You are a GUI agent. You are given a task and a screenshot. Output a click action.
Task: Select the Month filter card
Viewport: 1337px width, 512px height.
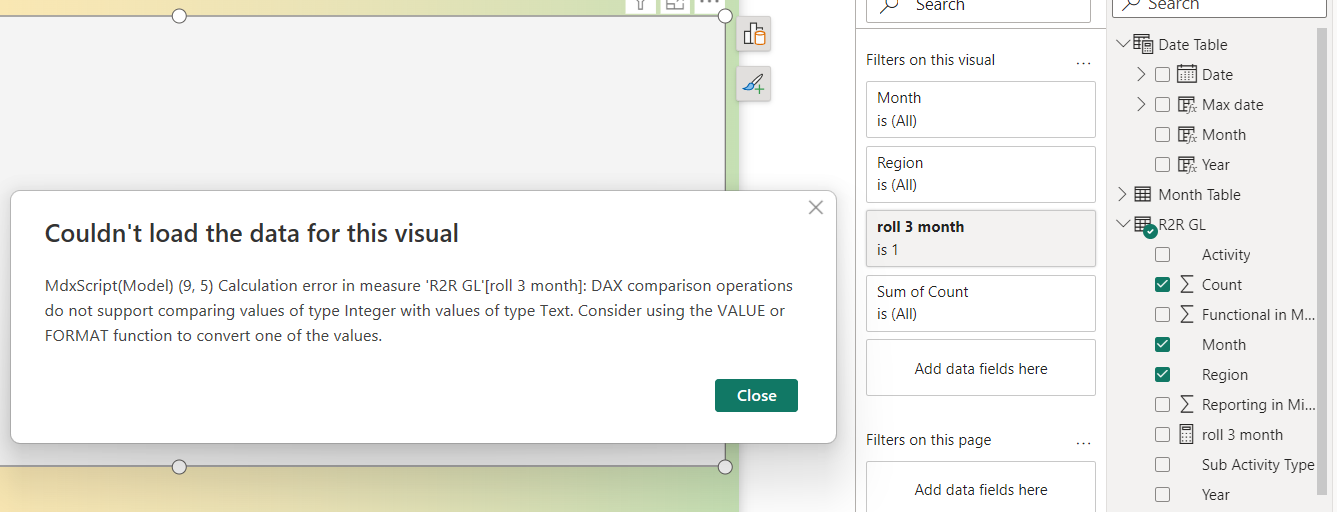(x=981, y=109)
